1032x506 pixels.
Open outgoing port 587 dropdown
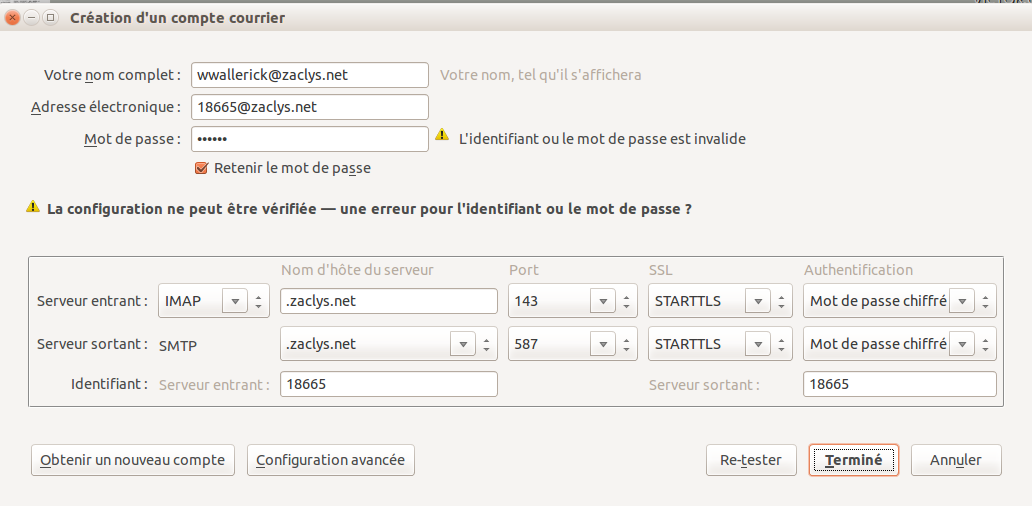click(602, 344)
